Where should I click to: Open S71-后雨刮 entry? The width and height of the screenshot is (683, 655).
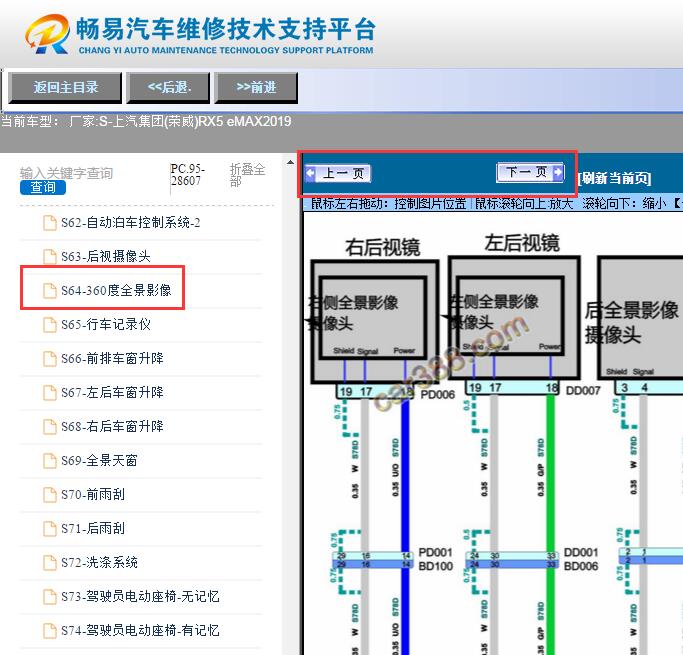(x=93, y=528)
